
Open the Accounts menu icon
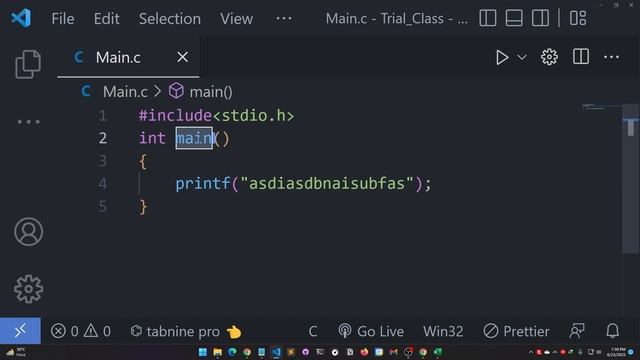(29, 231)
